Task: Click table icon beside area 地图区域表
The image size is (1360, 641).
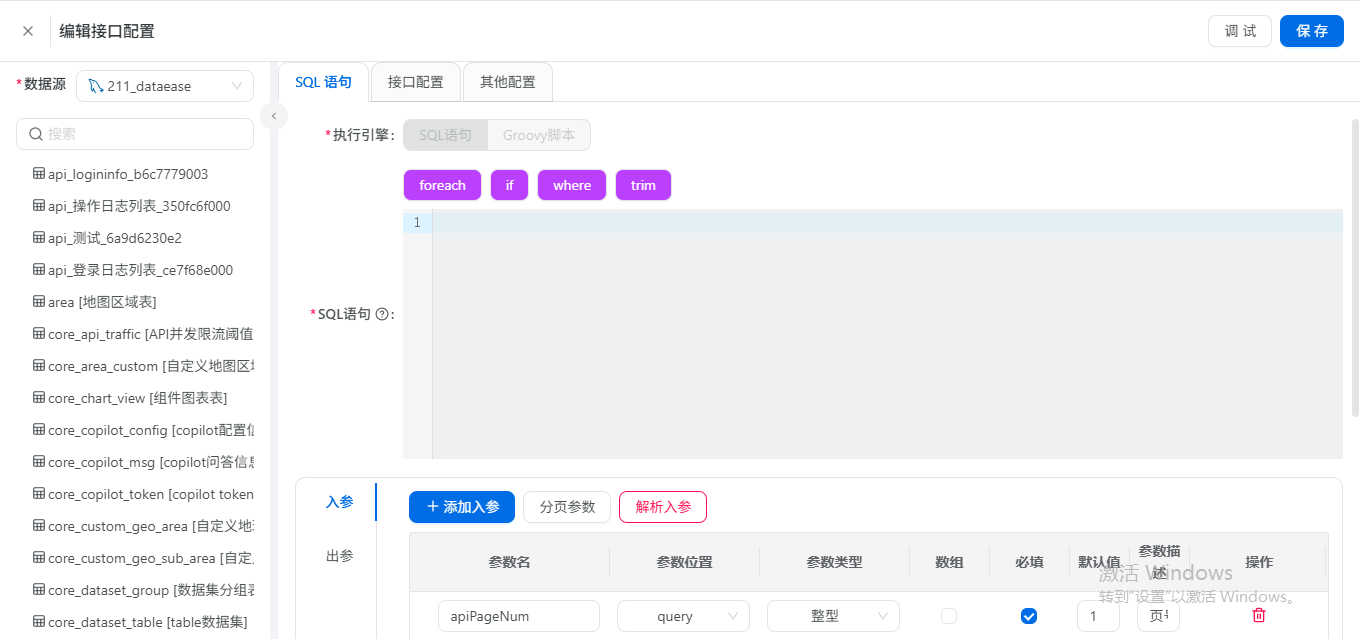Action: (x=39, y=302)
